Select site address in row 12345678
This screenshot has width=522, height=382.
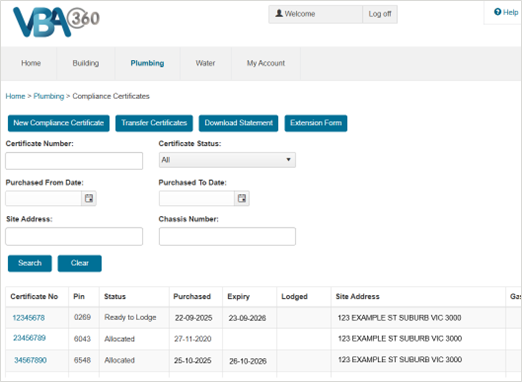(399, 318)
